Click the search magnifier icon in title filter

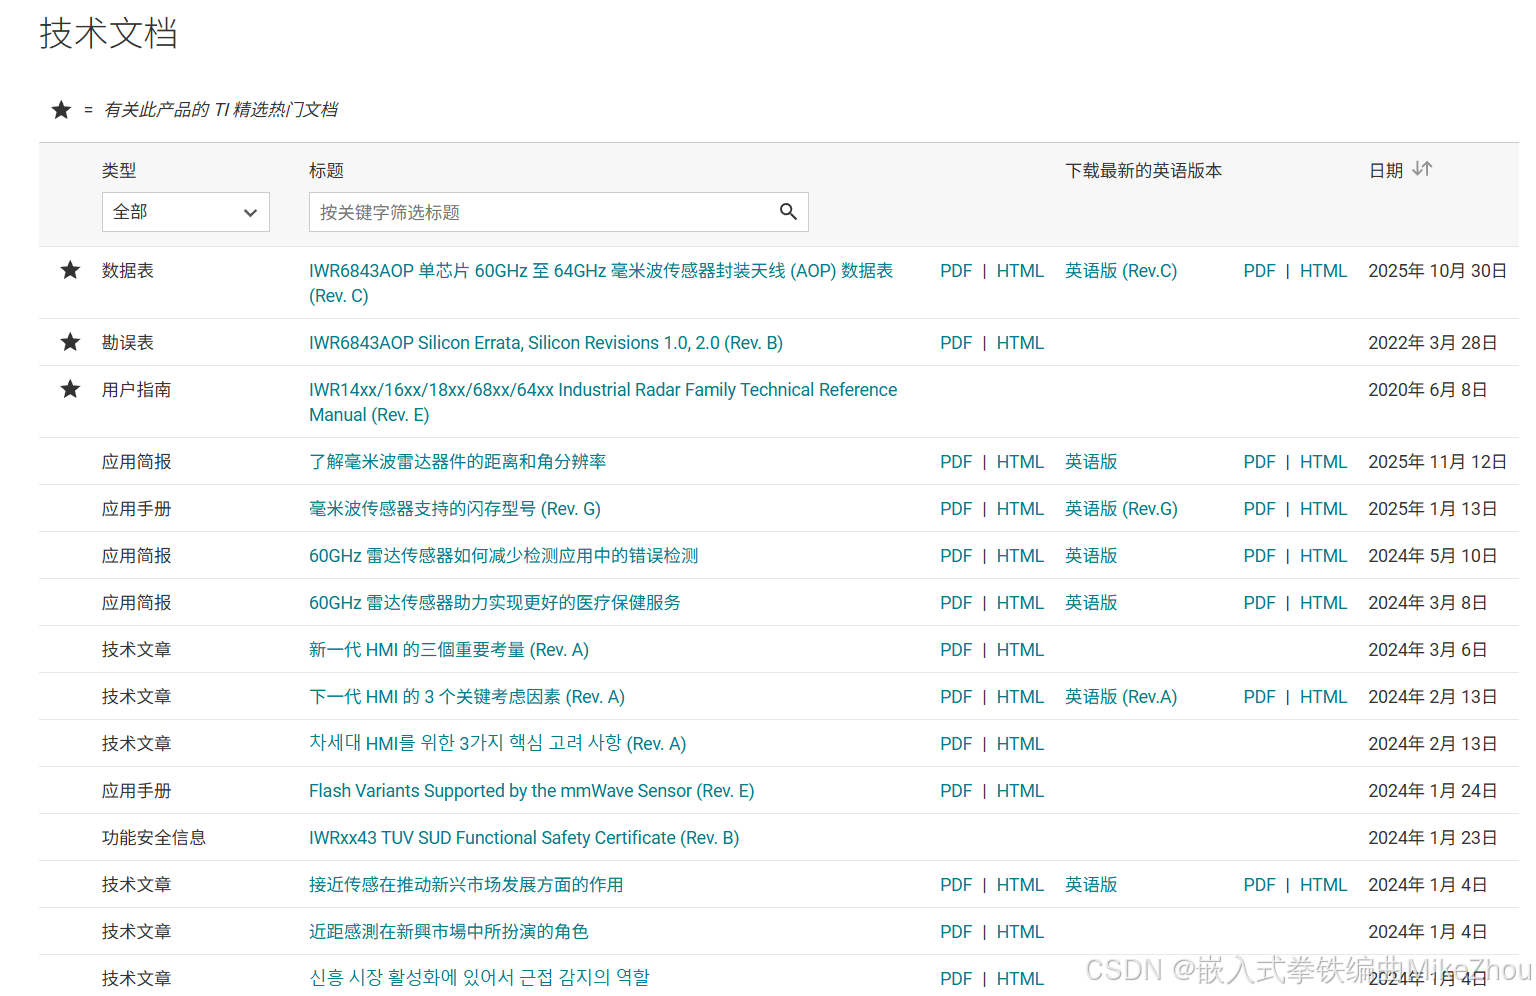click(x=788, y=212)
